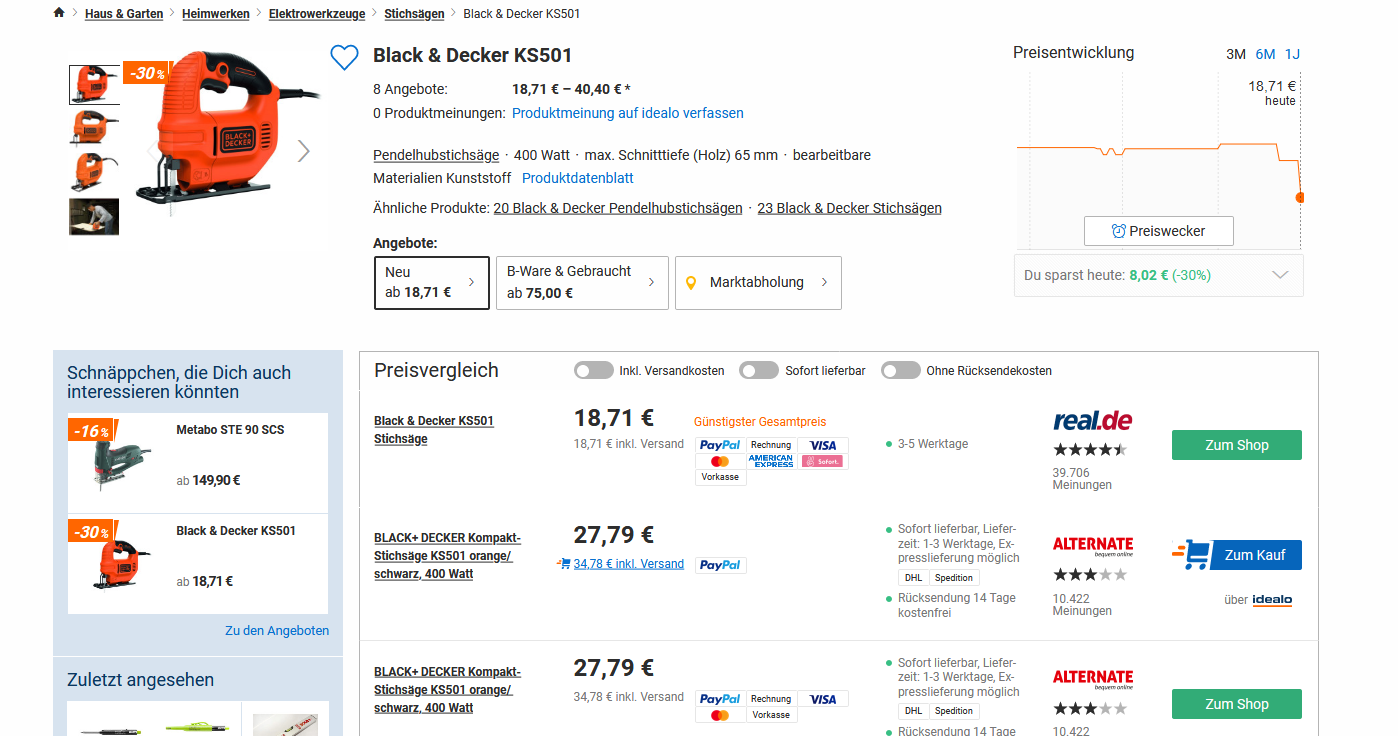Click the alarm clock icon on Preiswecker
Screen dimensions: 1398x736
pos(1119,231)
